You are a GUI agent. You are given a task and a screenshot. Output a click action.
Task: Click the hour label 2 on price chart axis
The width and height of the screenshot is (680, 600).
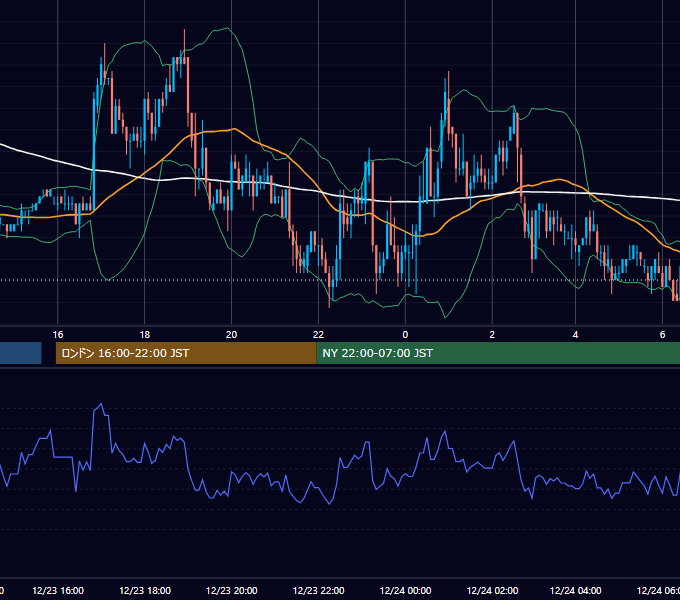click(x=492, y=335)
